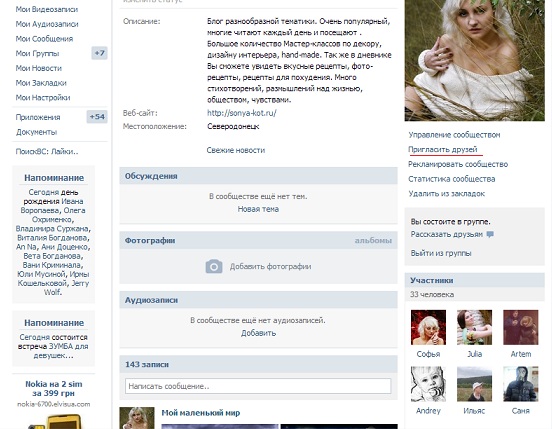Screen dimensions: 552x429
Task: Click the Andrey name link
Action: pyautogui.click(x=428, y=411)
